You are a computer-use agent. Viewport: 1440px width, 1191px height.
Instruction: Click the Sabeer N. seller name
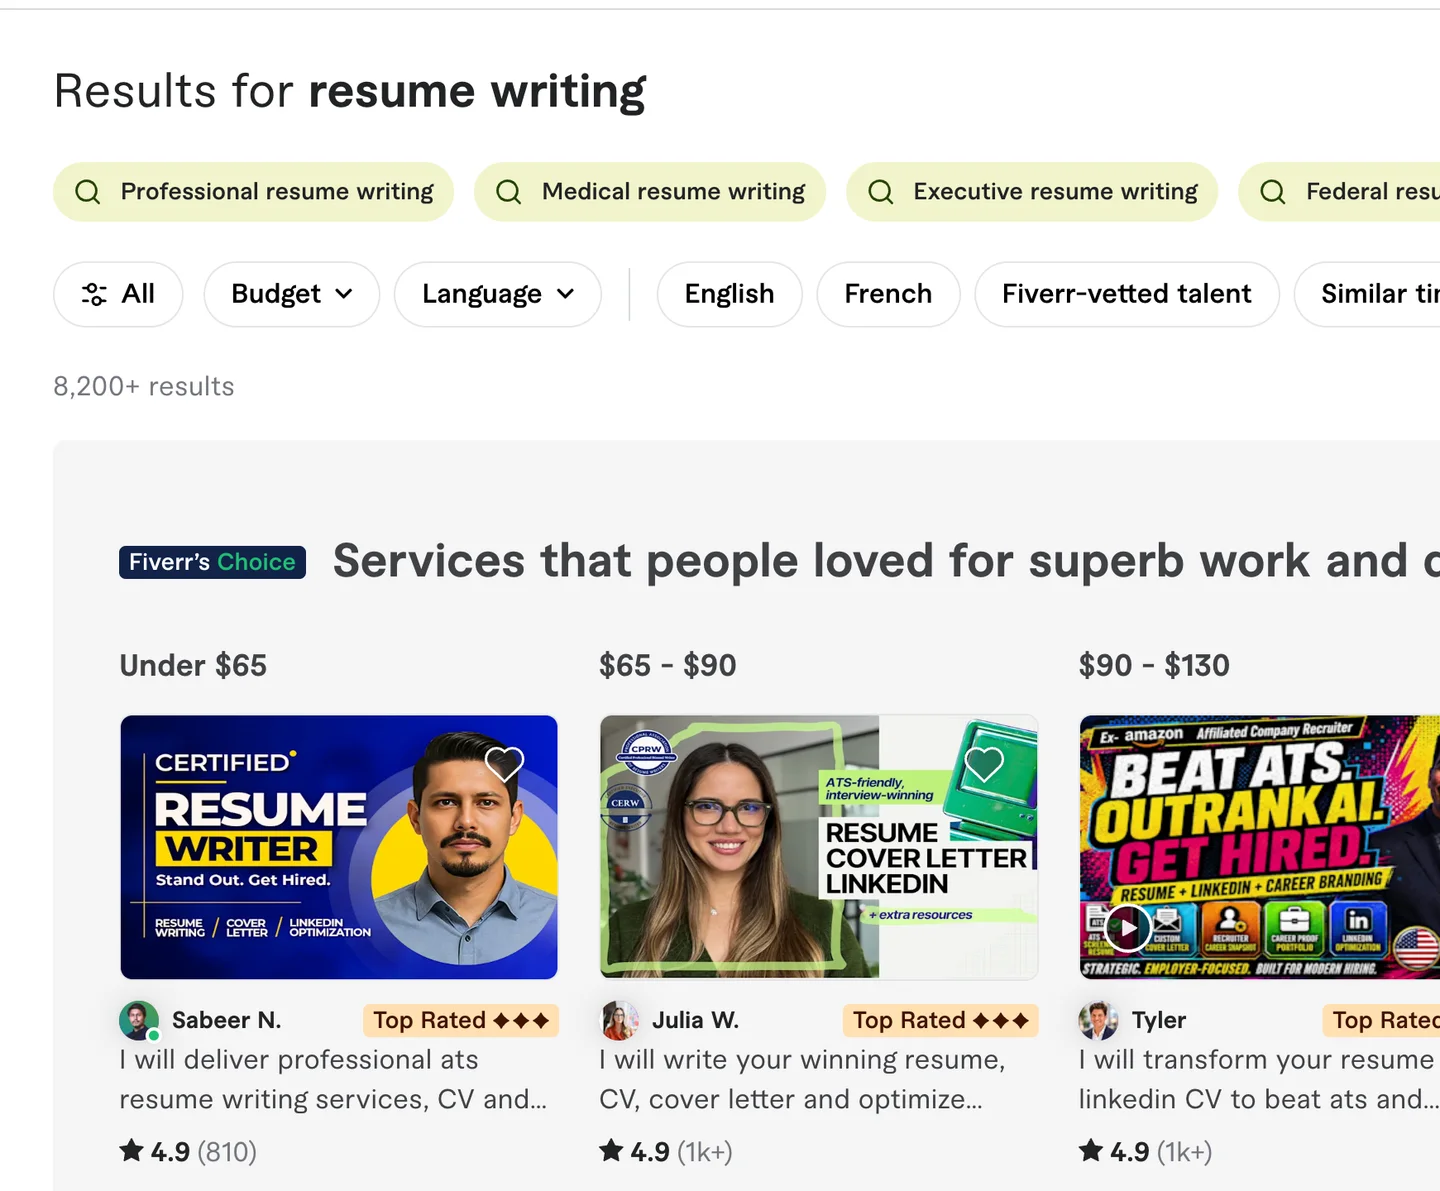point(226,1020)
